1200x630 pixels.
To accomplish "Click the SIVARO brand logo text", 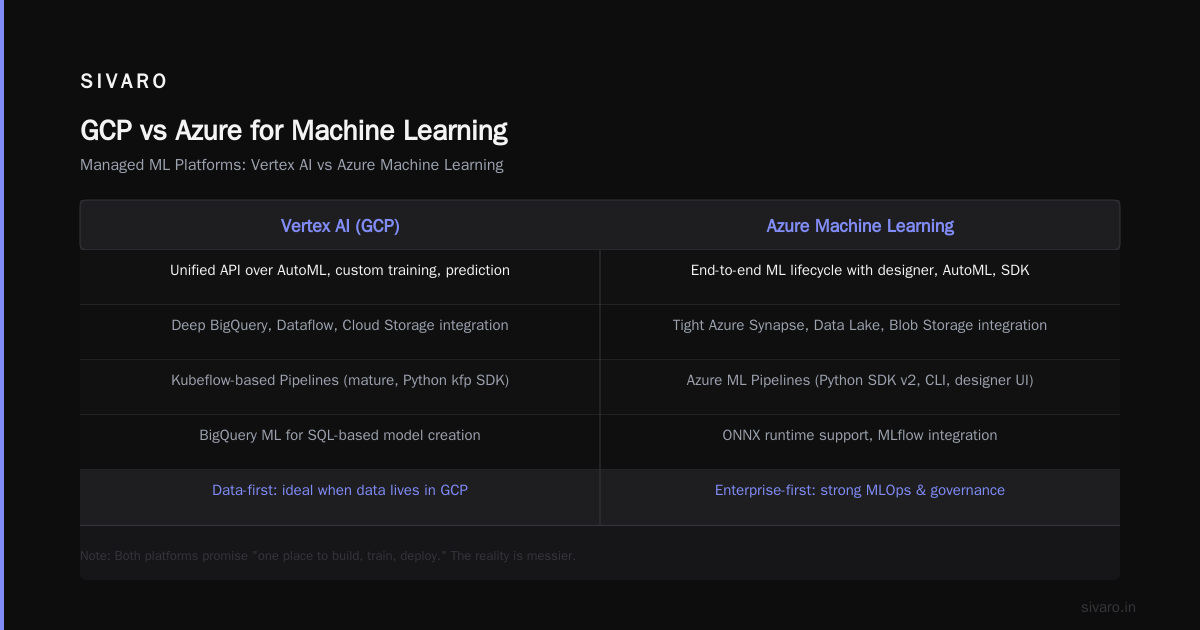I will pyautogui.click(x=124, y=82).
